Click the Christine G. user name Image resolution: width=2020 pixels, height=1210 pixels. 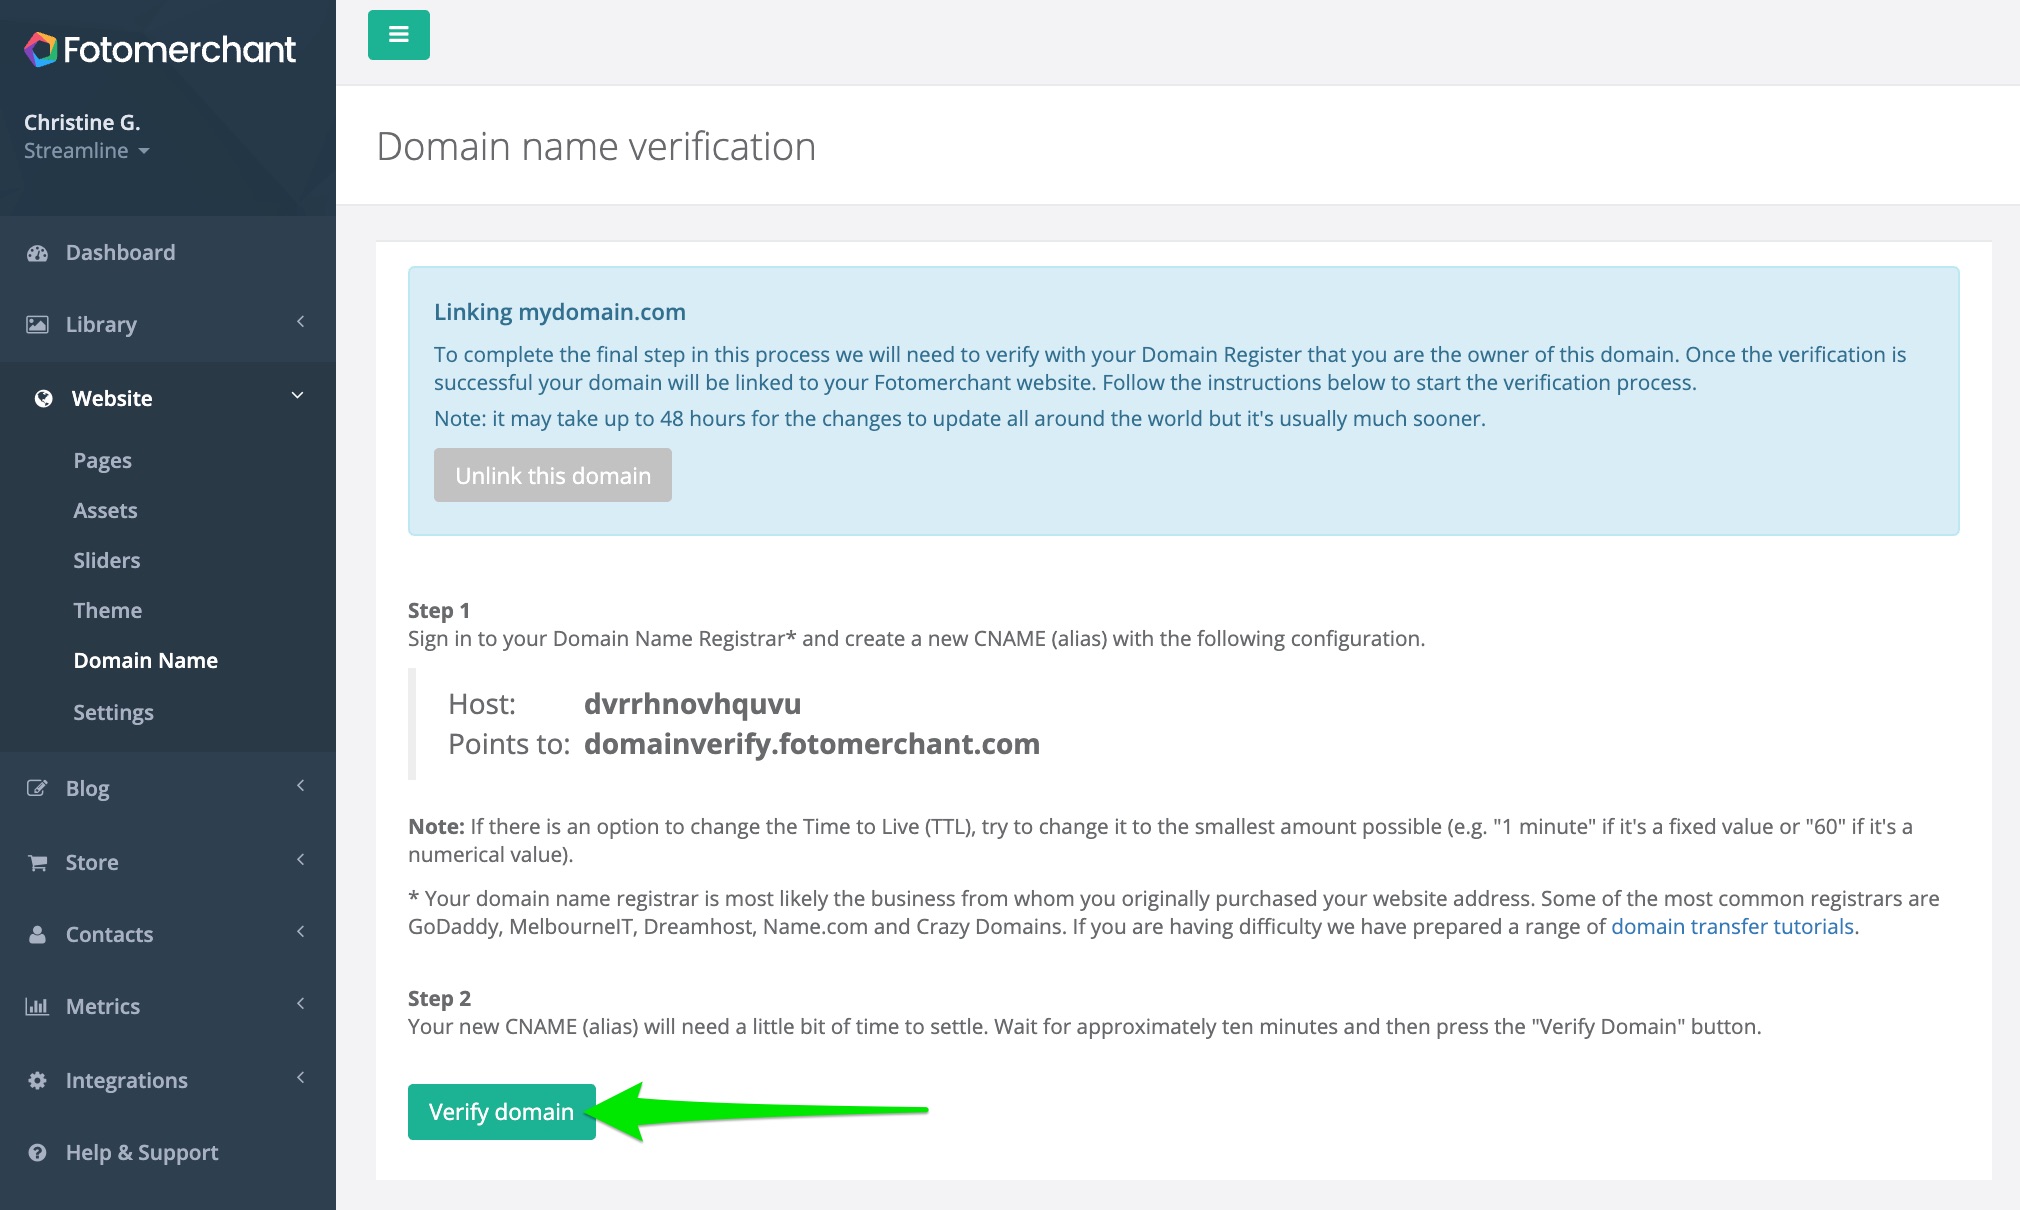pyautogui.click(x=82, y=123)
